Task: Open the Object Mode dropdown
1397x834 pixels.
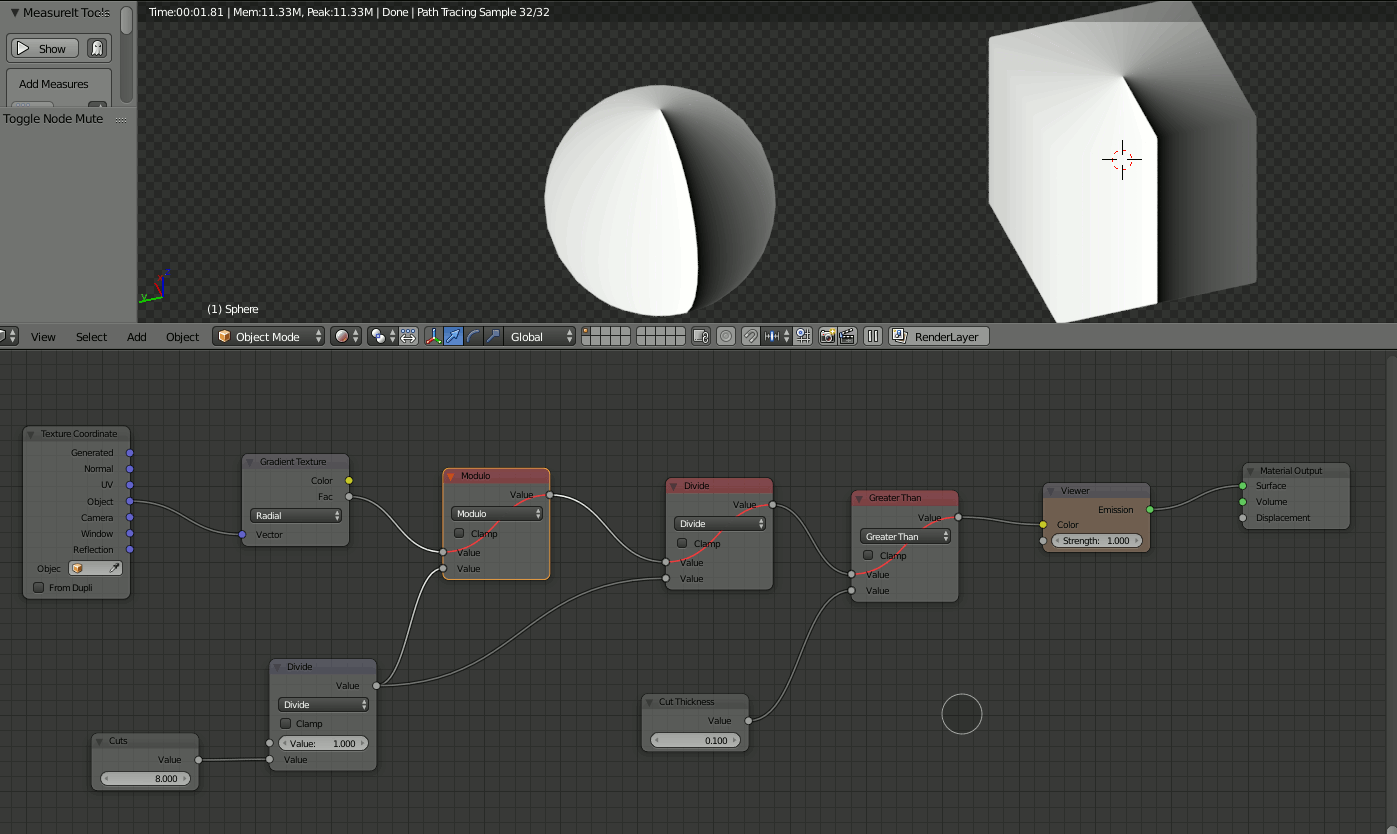Action: 268,336
